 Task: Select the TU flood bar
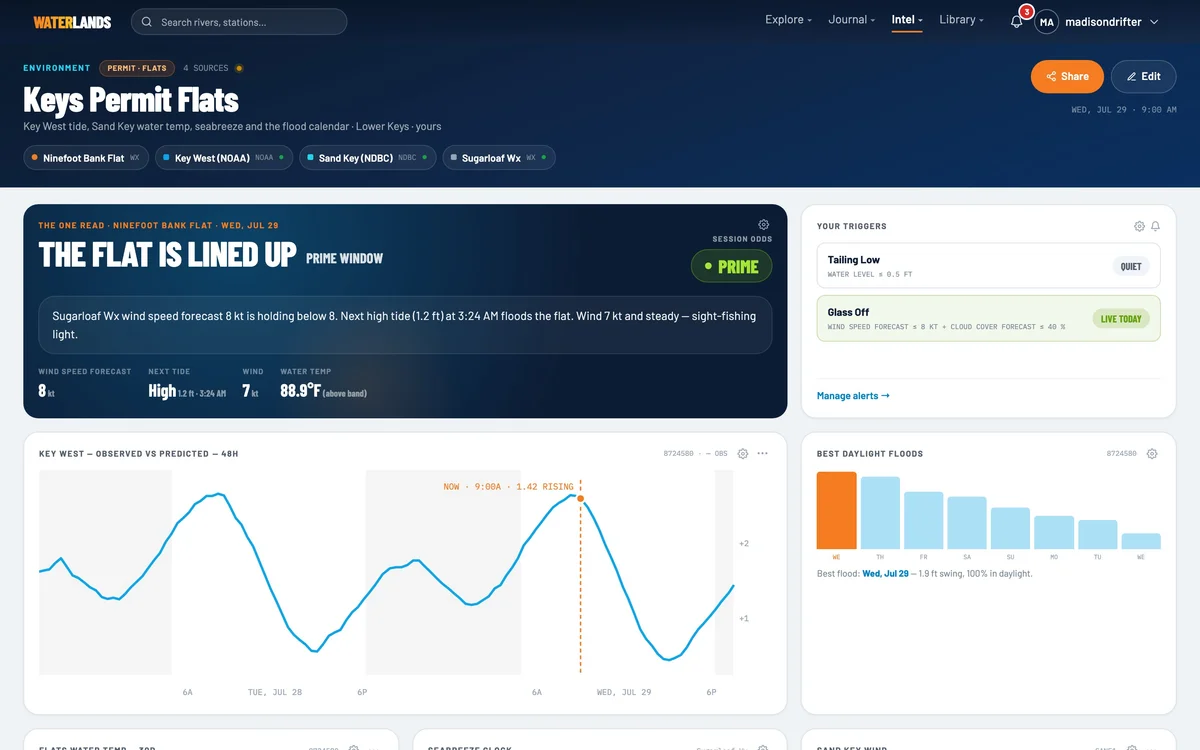[1097, 534]
